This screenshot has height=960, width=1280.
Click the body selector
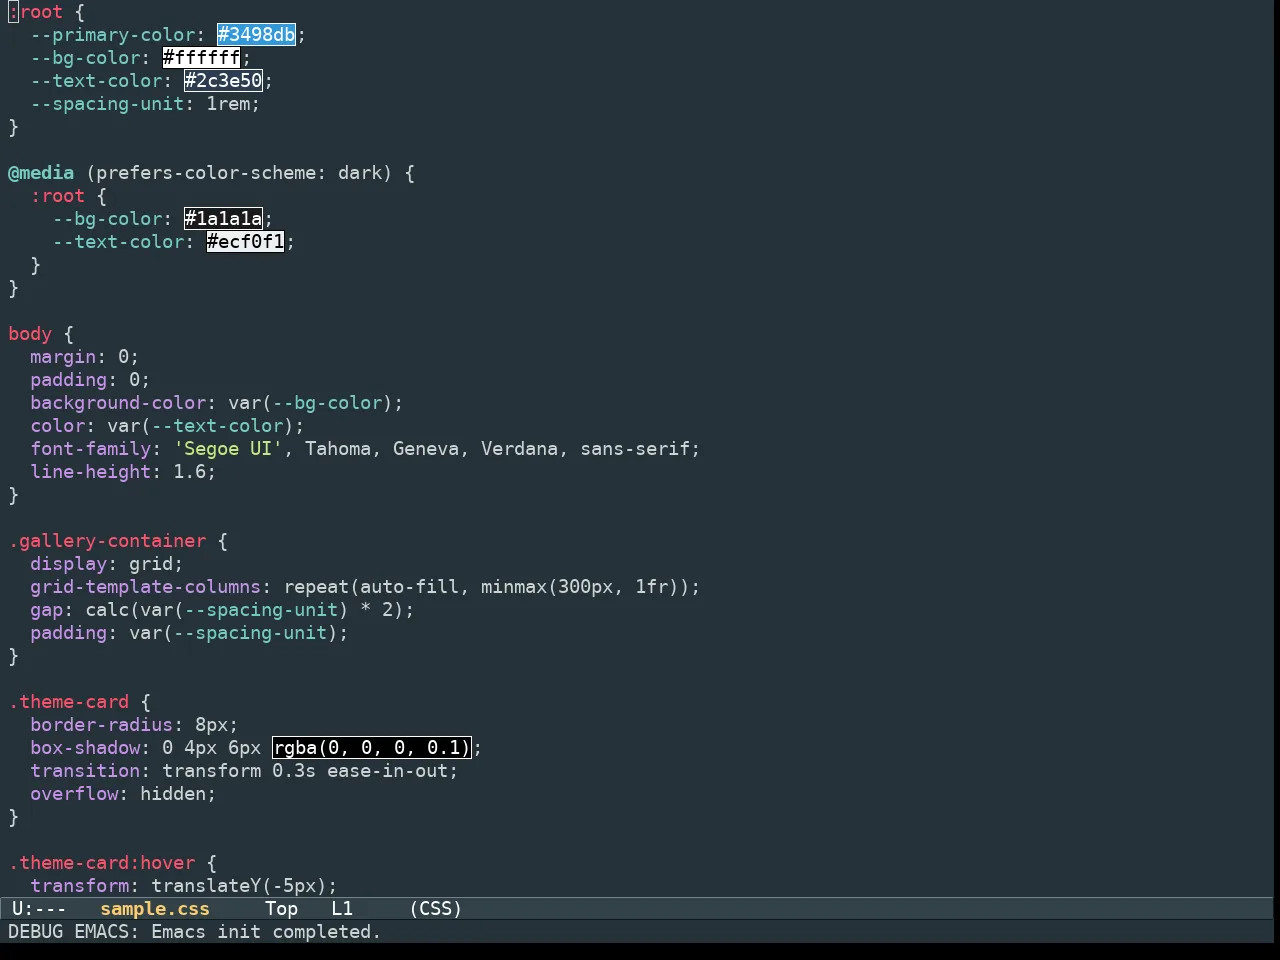(x=30, y=334)
